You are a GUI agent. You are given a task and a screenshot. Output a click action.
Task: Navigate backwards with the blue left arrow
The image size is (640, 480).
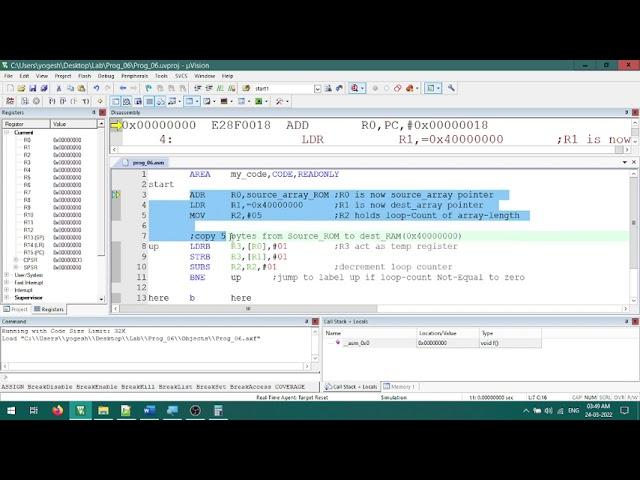click(123, 88)
